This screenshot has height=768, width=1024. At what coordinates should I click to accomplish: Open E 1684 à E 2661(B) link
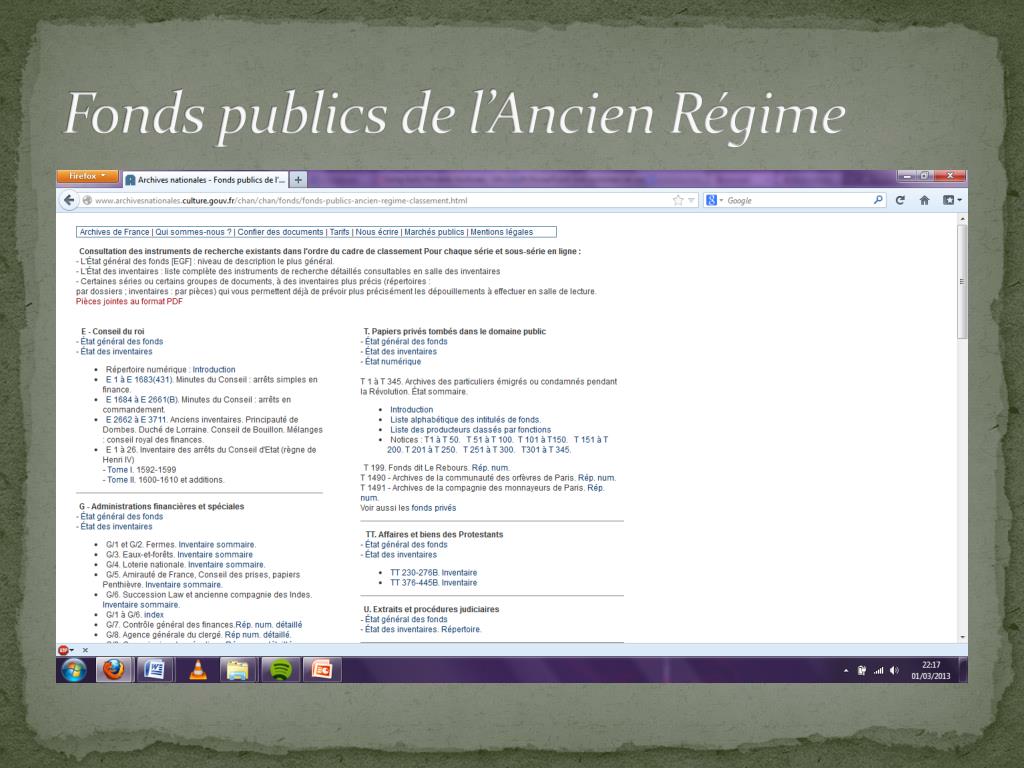coord(142,400)
